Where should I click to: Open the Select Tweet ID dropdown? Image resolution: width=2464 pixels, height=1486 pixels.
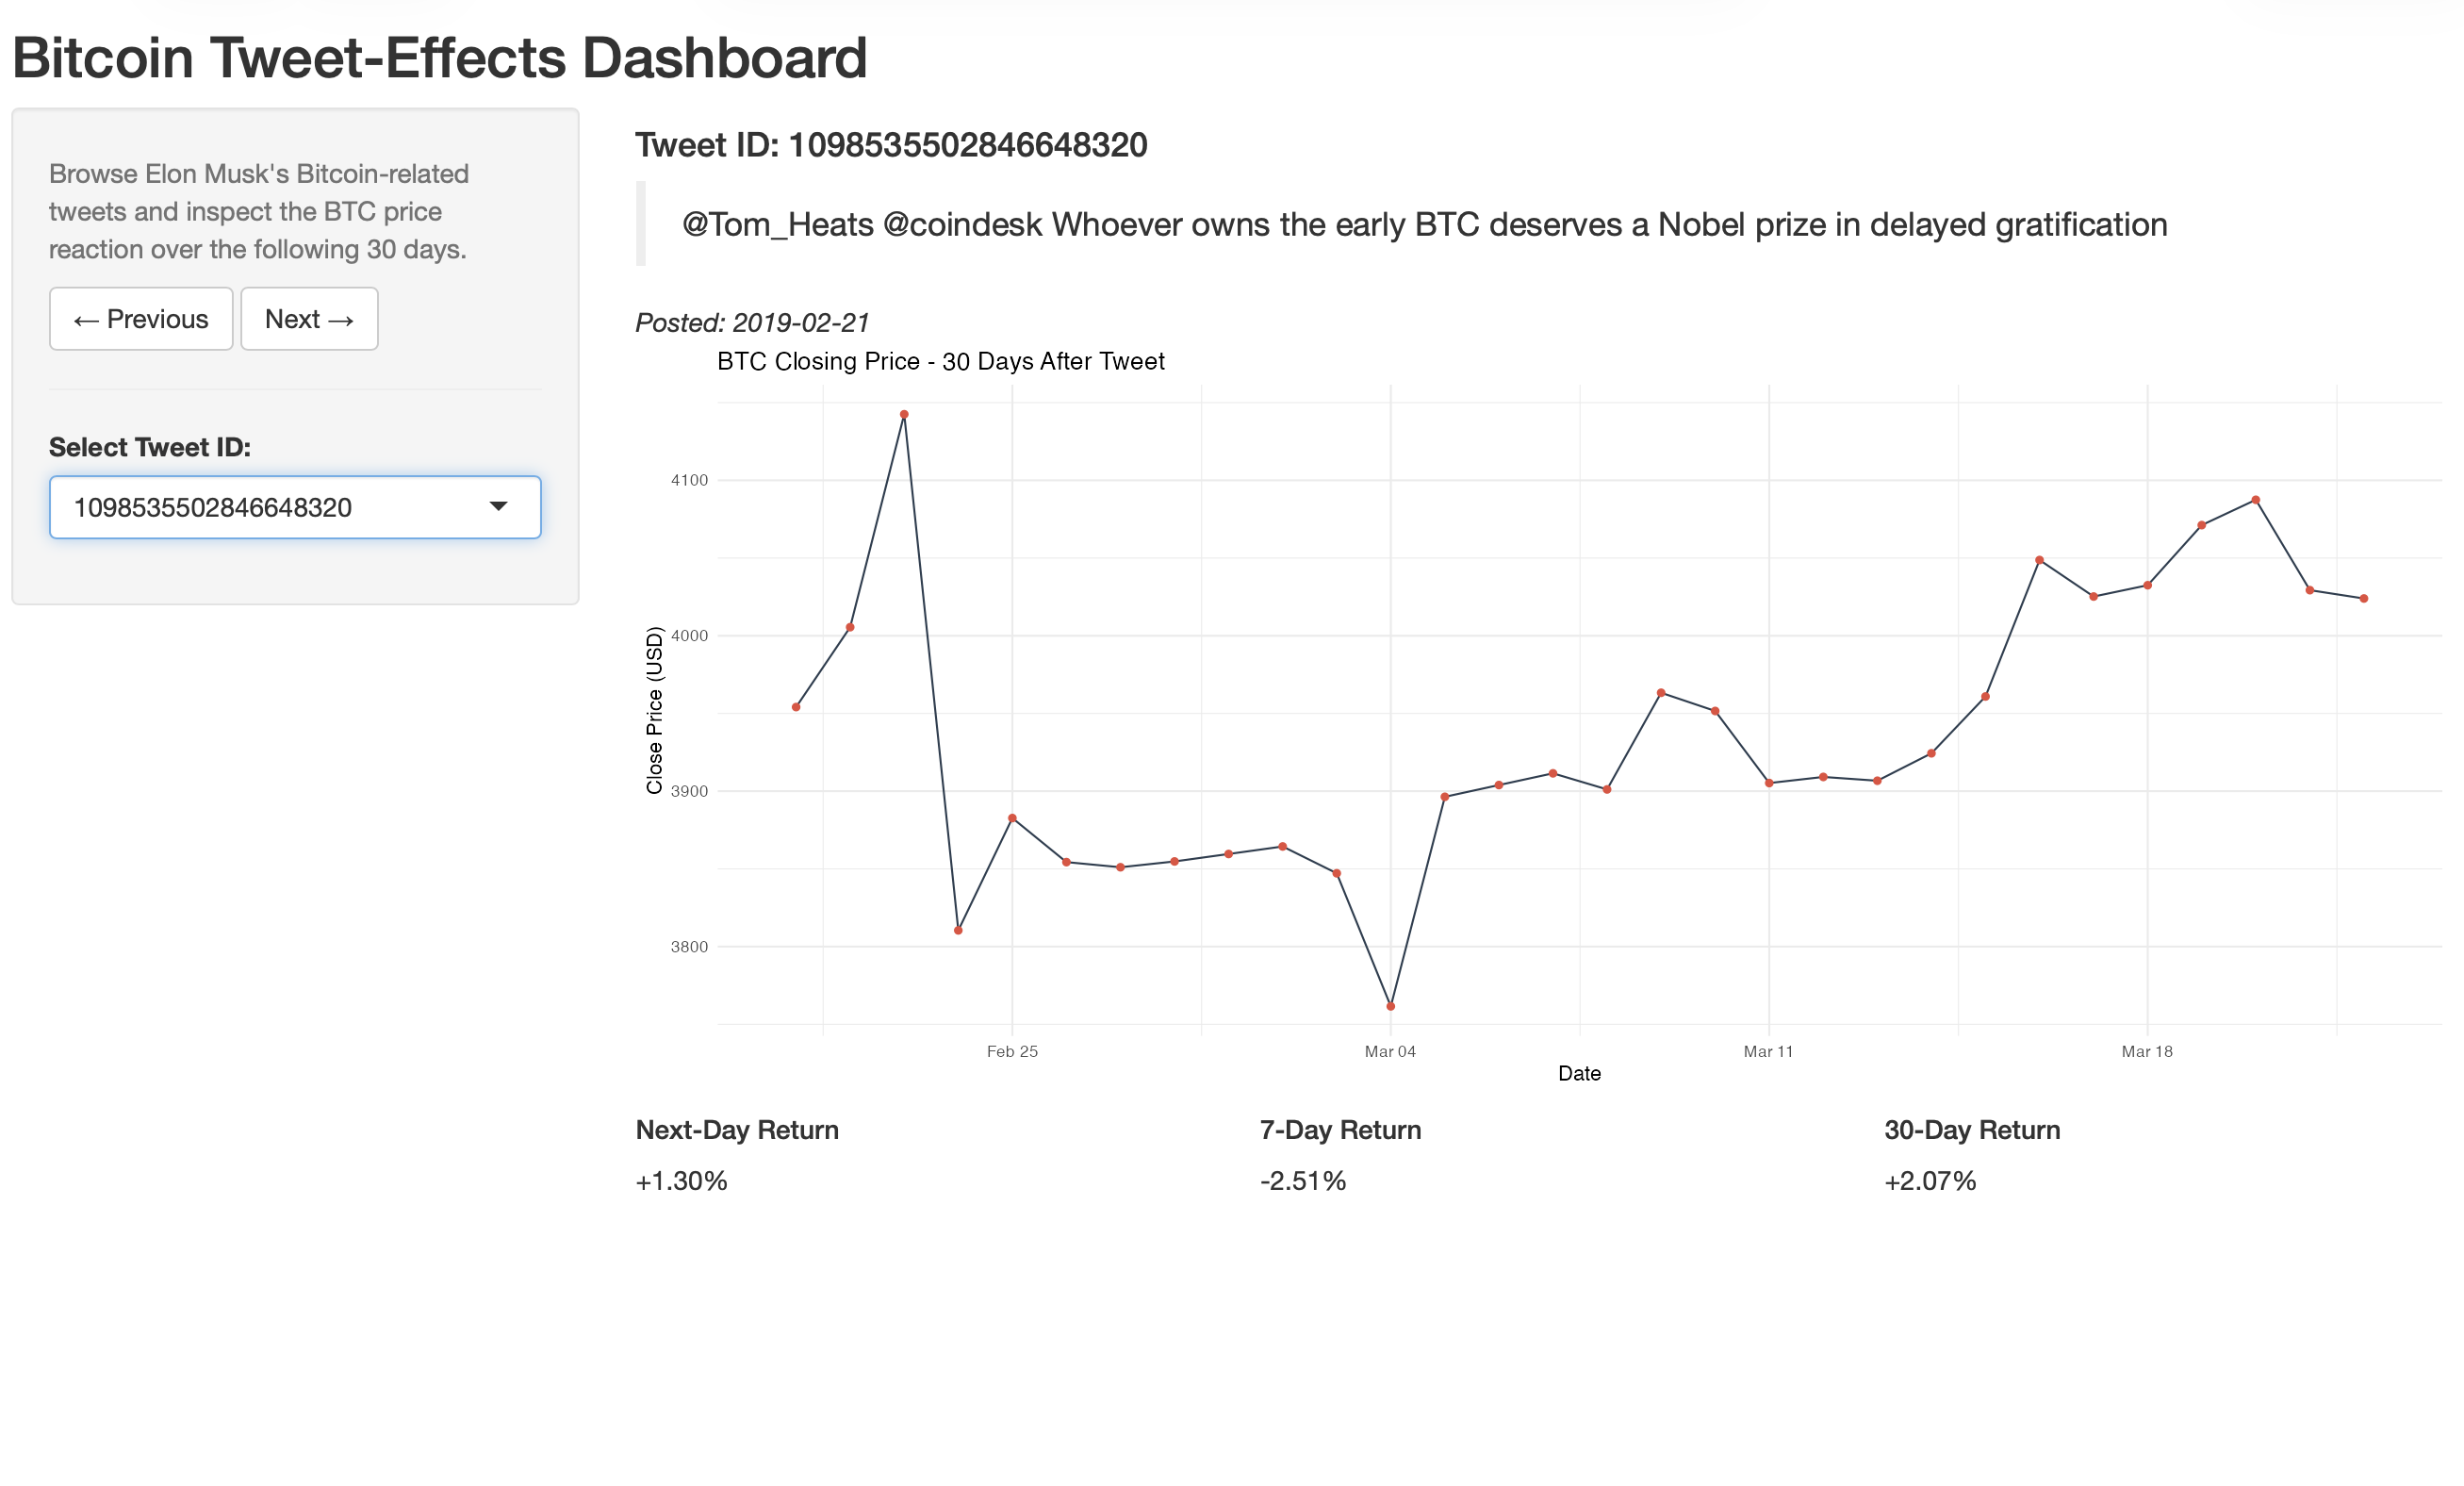295,507
